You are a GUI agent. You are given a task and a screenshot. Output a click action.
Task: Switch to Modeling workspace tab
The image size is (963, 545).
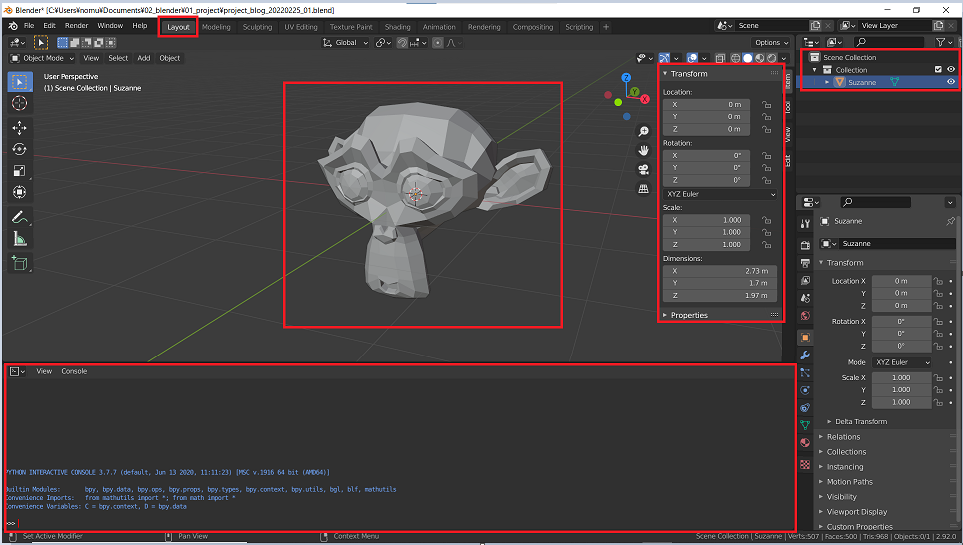click(x=216, y=27)
